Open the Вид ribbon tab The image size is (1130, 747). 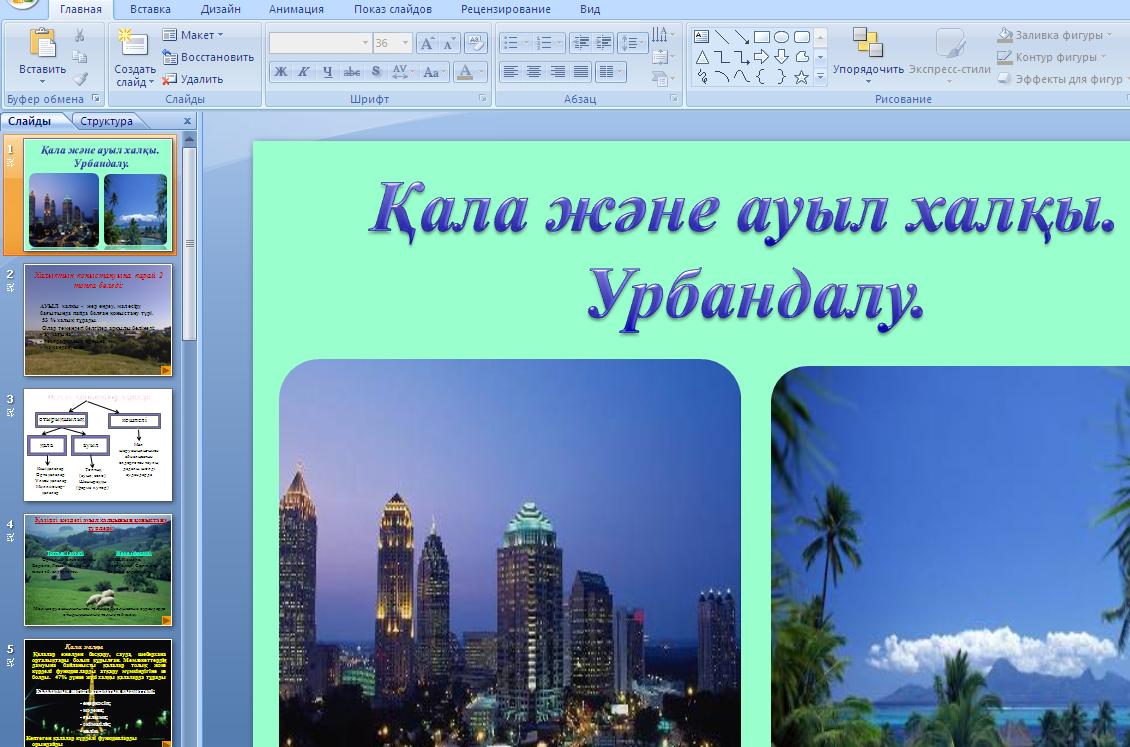click(590, 9)
